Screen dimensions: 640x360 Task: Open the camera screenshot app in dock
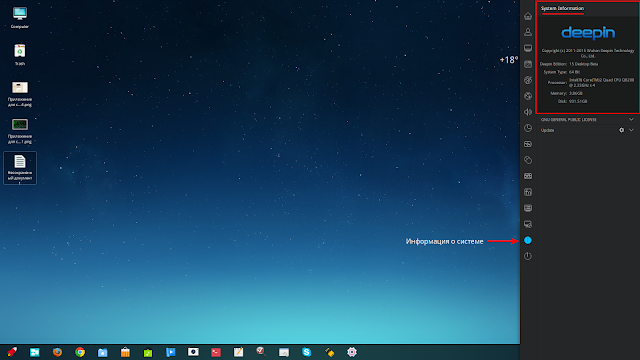point(193,352)
